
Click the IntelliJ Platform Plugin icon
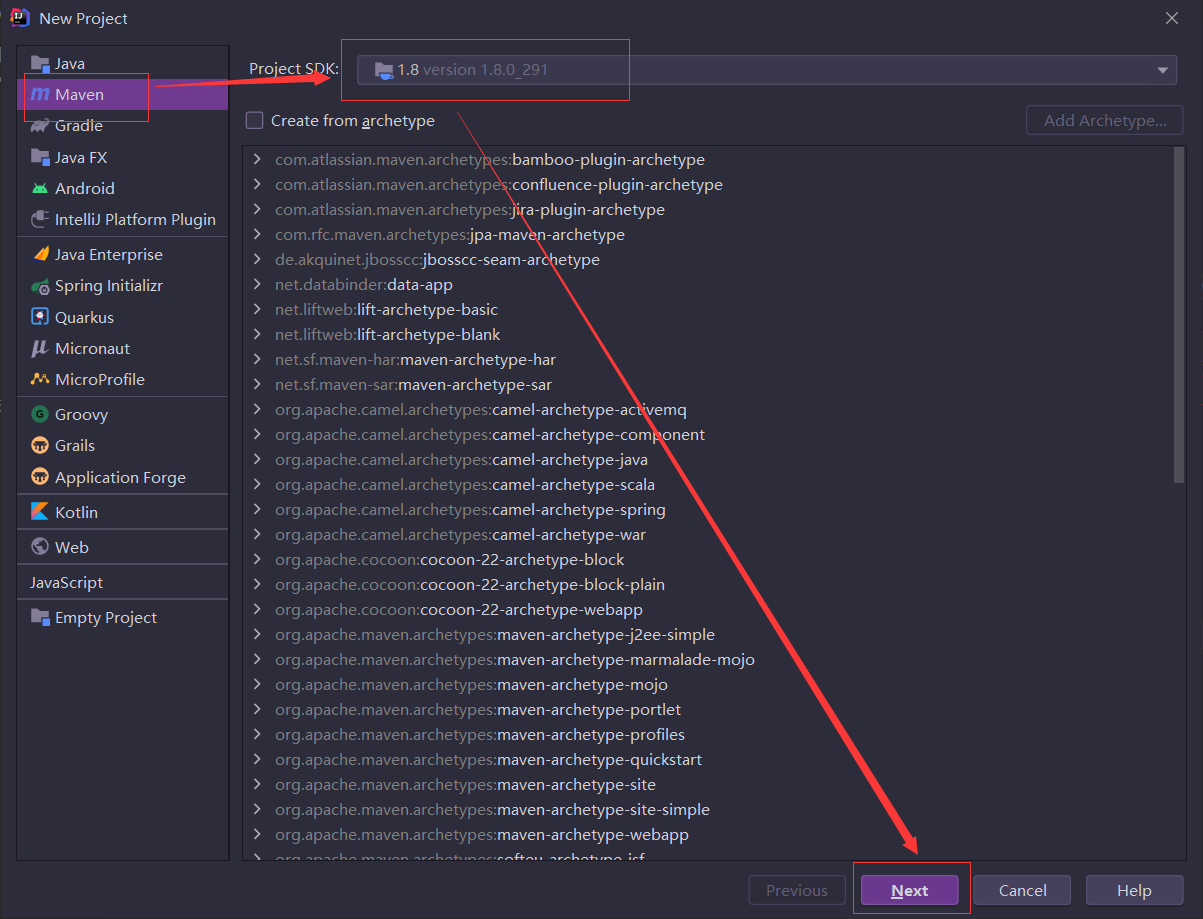coord(40,219)
